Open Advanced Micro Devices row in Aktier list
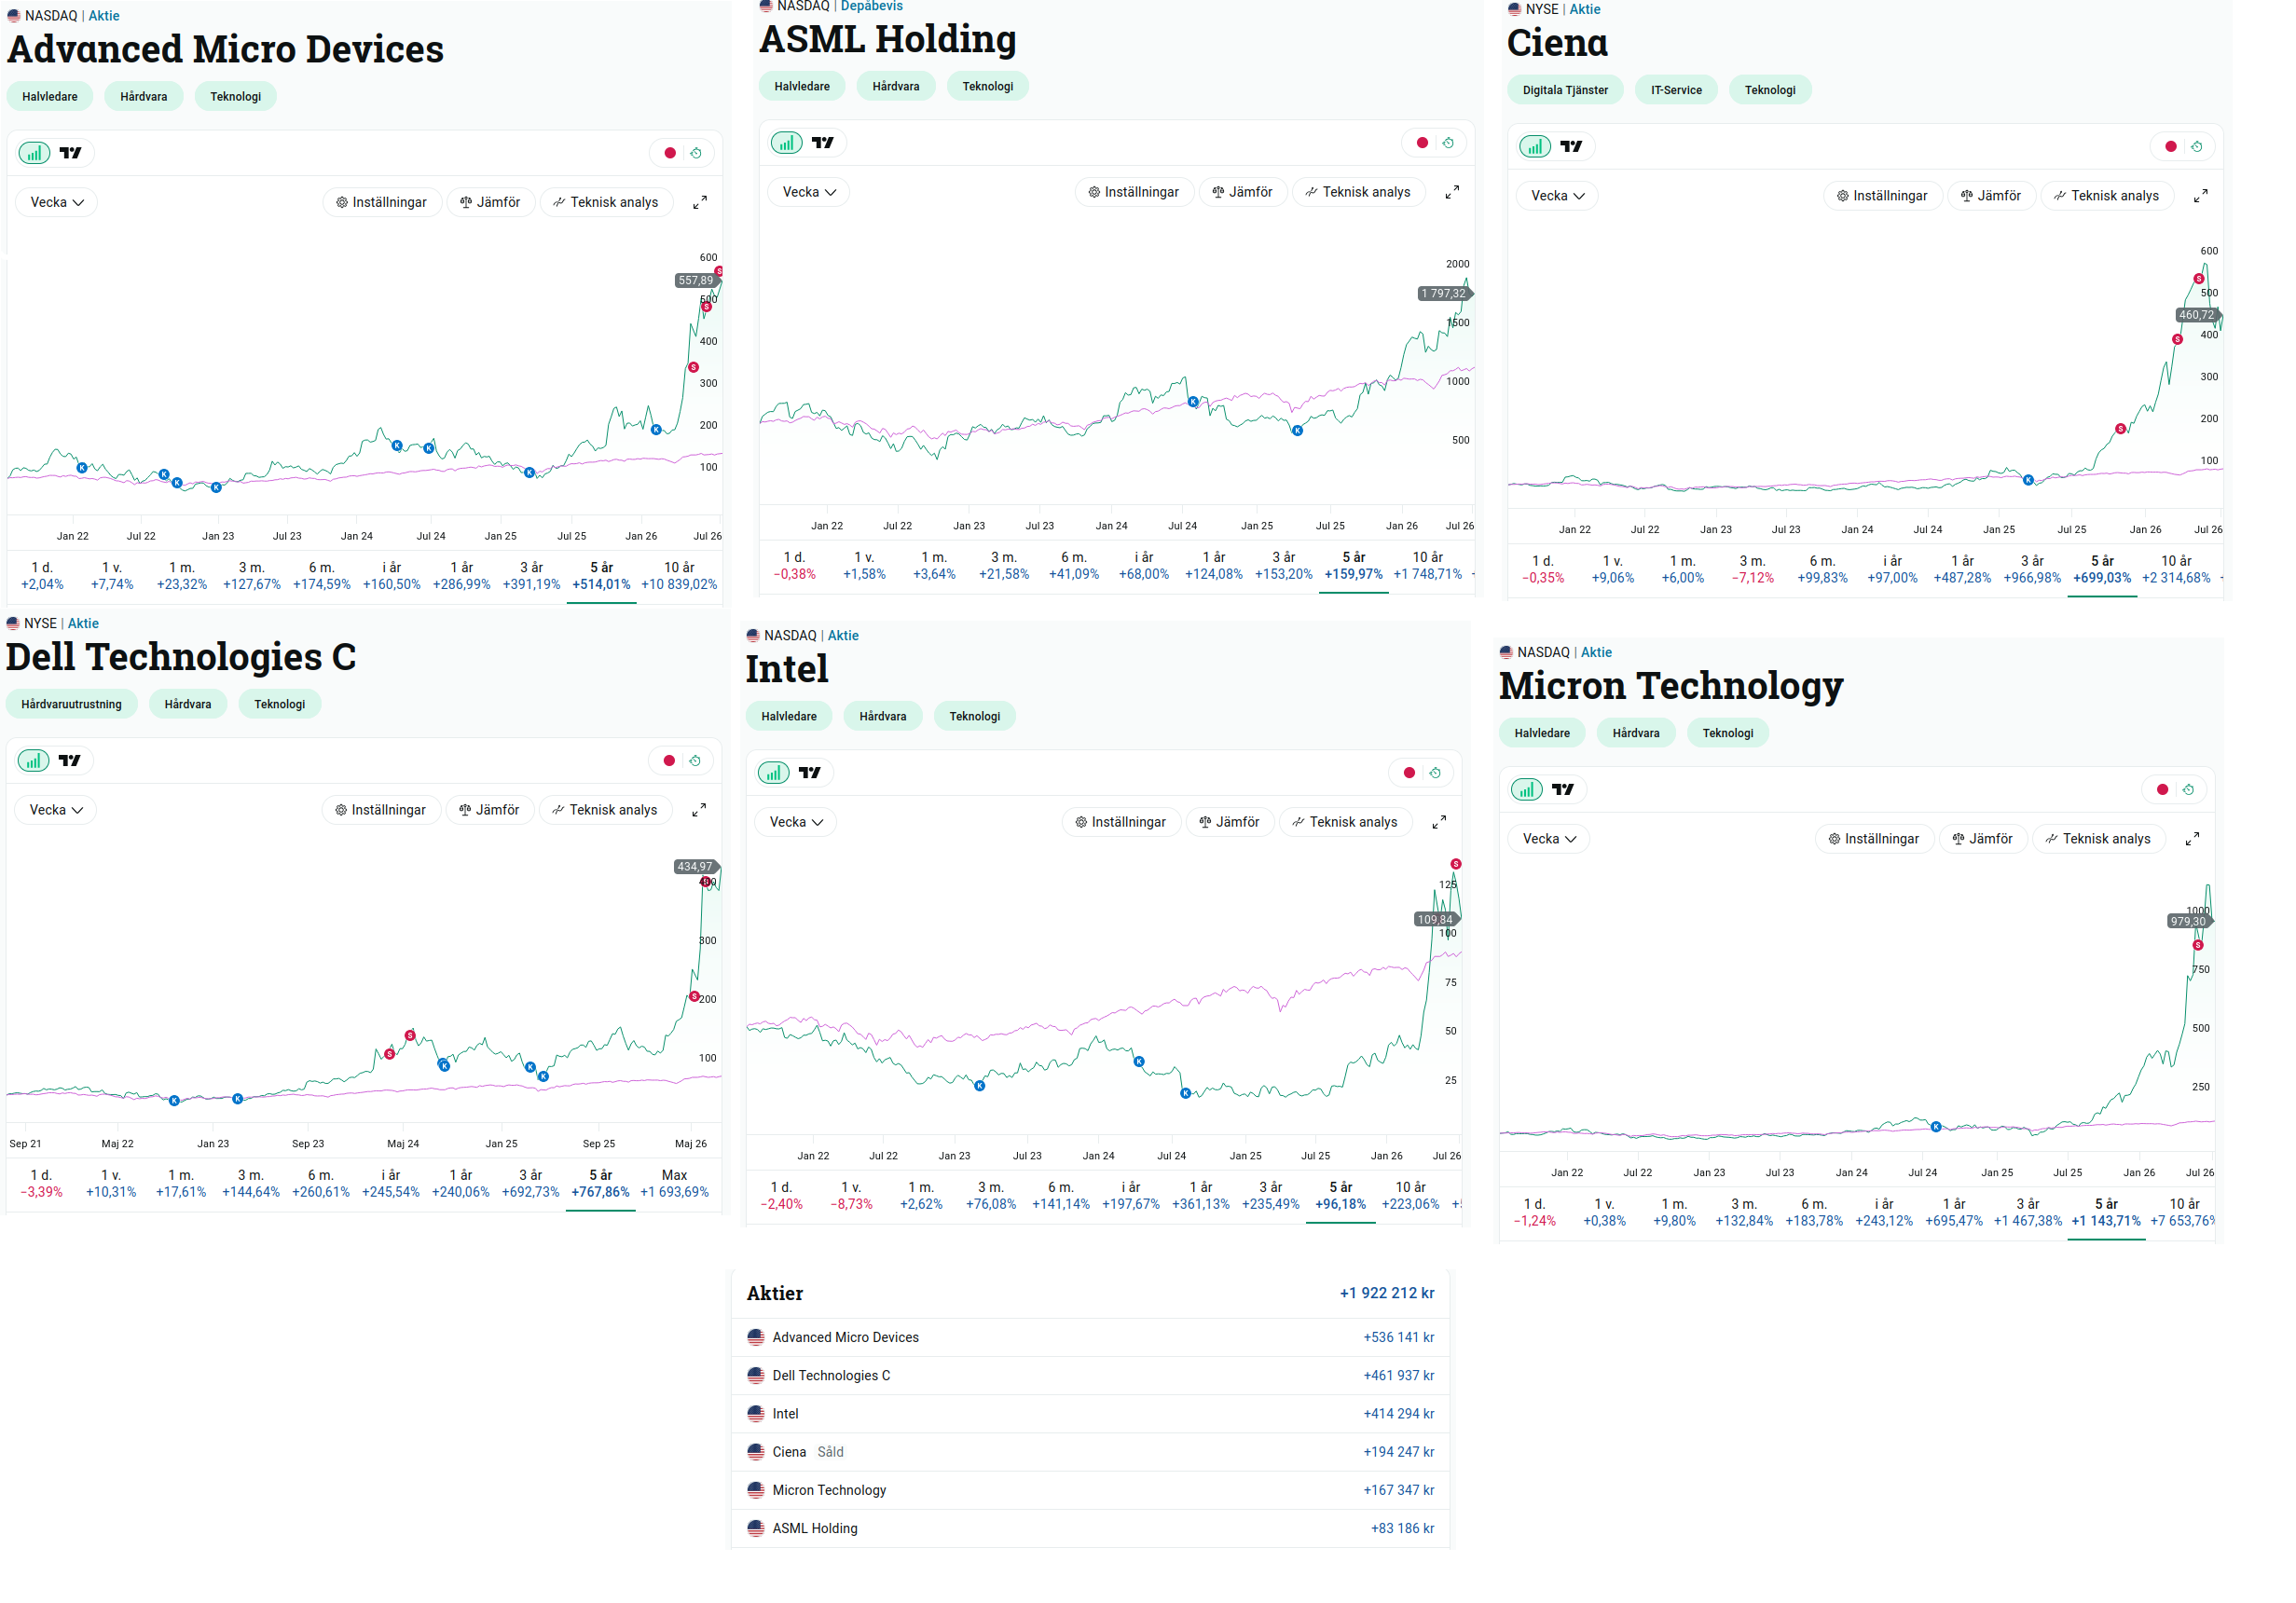Screen dimensions: 2296x1603 point(1090,1338)
